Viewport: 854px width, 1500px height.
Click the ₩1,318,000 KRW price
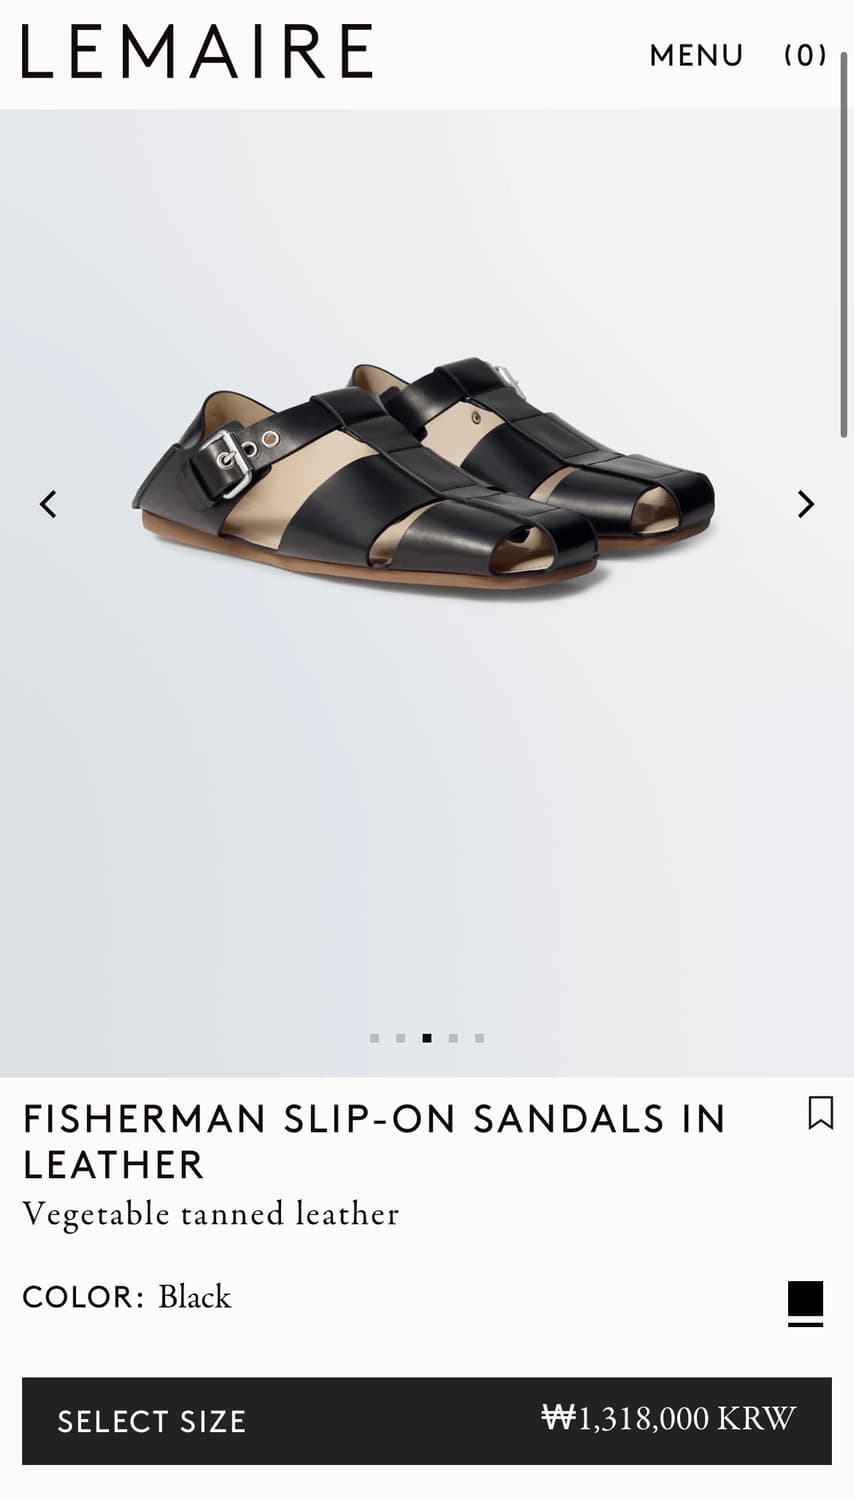click(x=668, y=1418)
